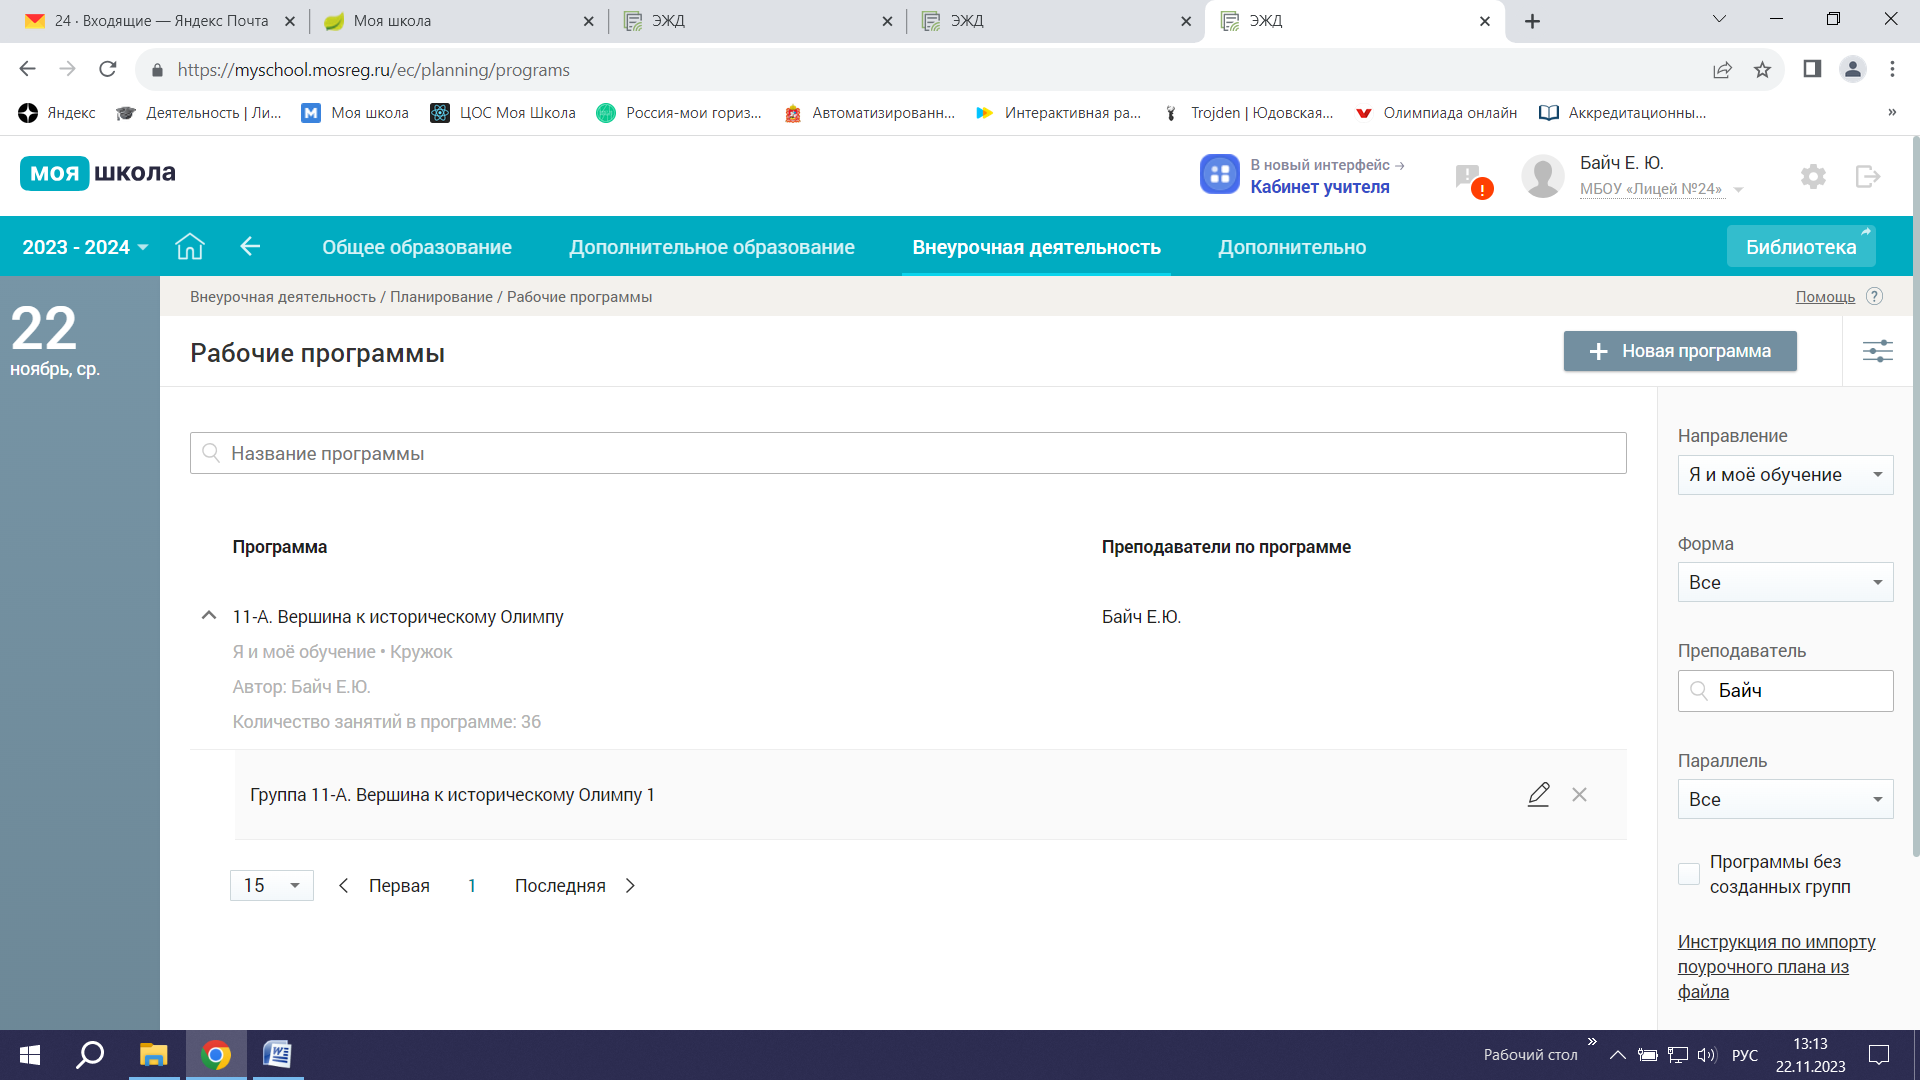1920x1080 pixels.
Task: Expand the school selector МБОУ «Лицей №24»
Action: coord(1660,189)
